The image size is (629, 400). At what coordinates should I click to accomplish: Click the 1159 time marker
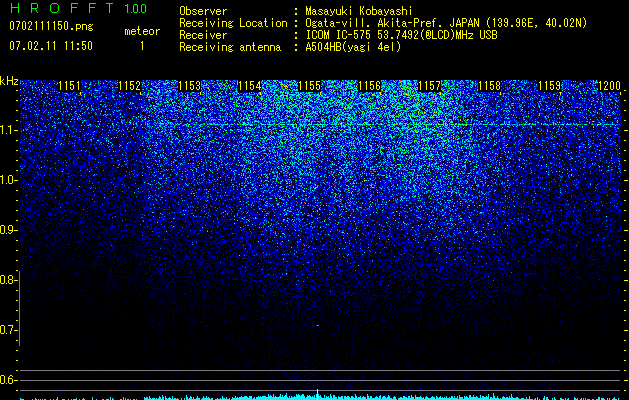[549, 86]
